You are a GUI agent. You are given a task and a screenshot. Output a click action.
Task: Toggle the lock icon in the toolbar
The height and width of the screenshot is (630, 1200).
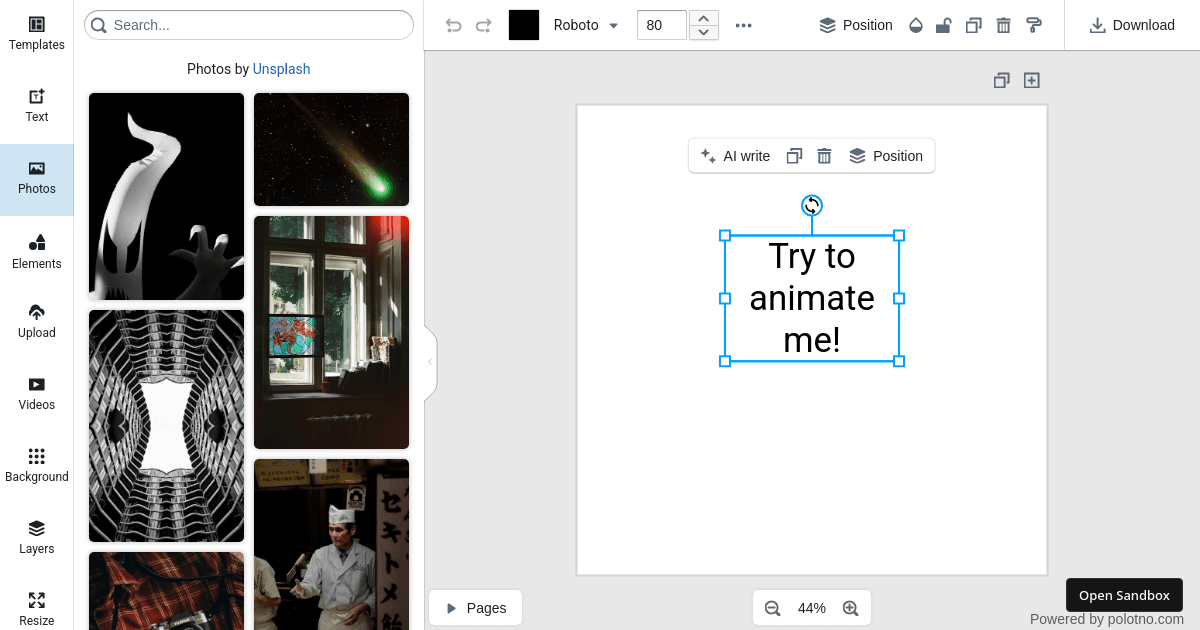[943, 25]
